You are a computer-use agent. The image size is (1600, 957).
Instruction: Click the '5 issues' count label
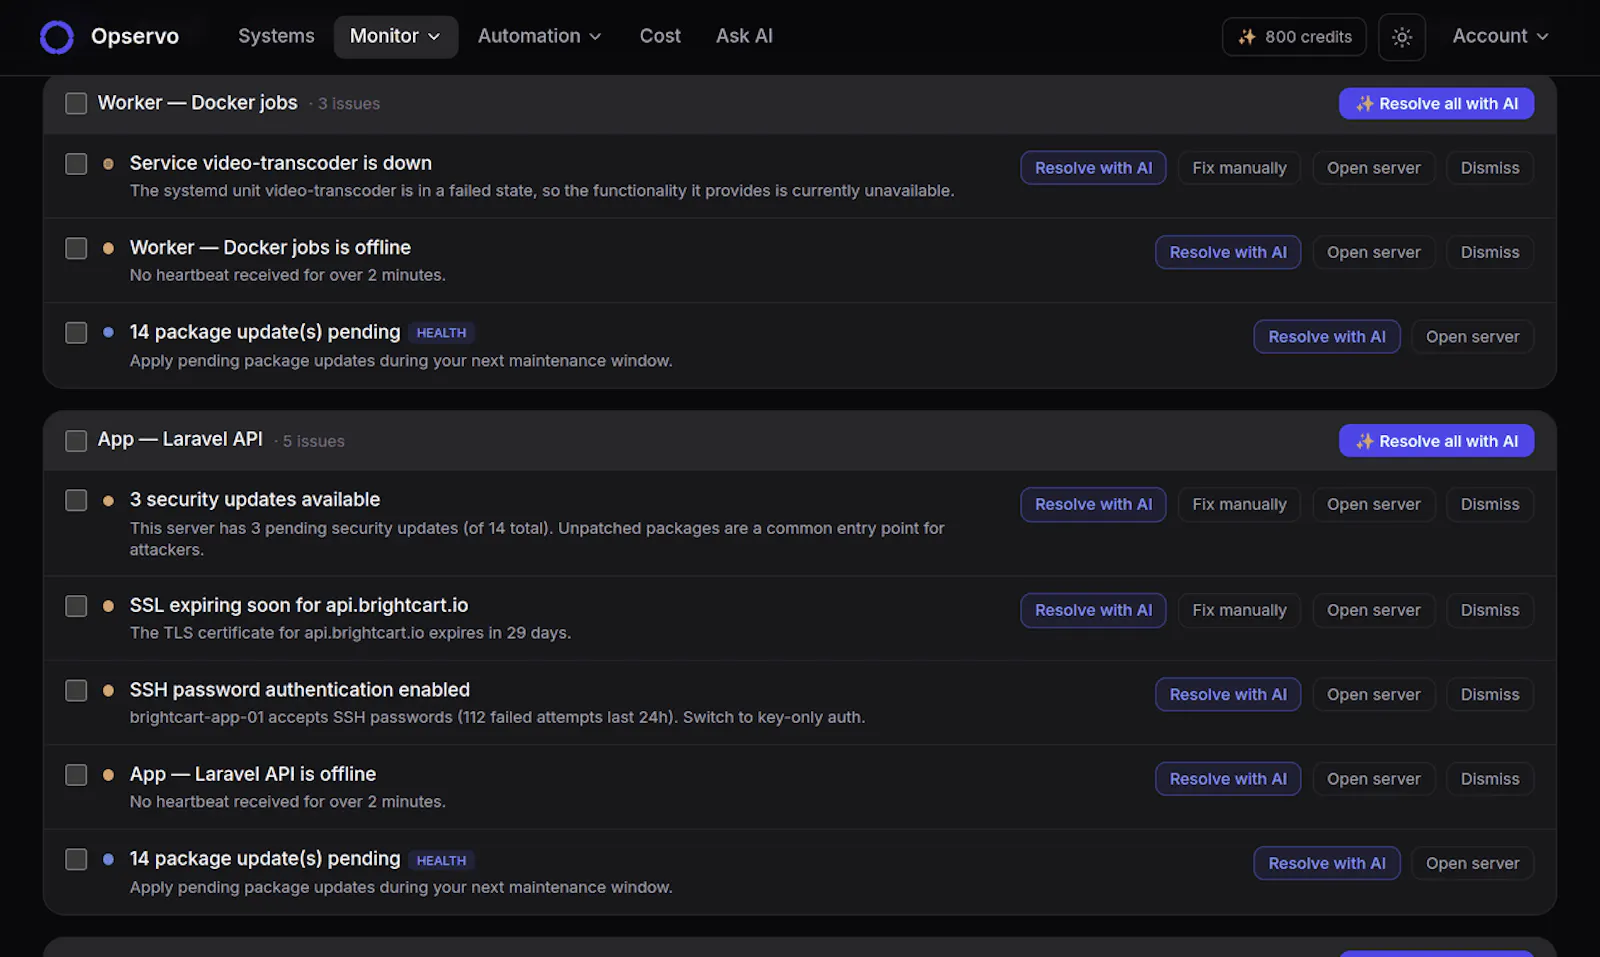coord(313,441)
